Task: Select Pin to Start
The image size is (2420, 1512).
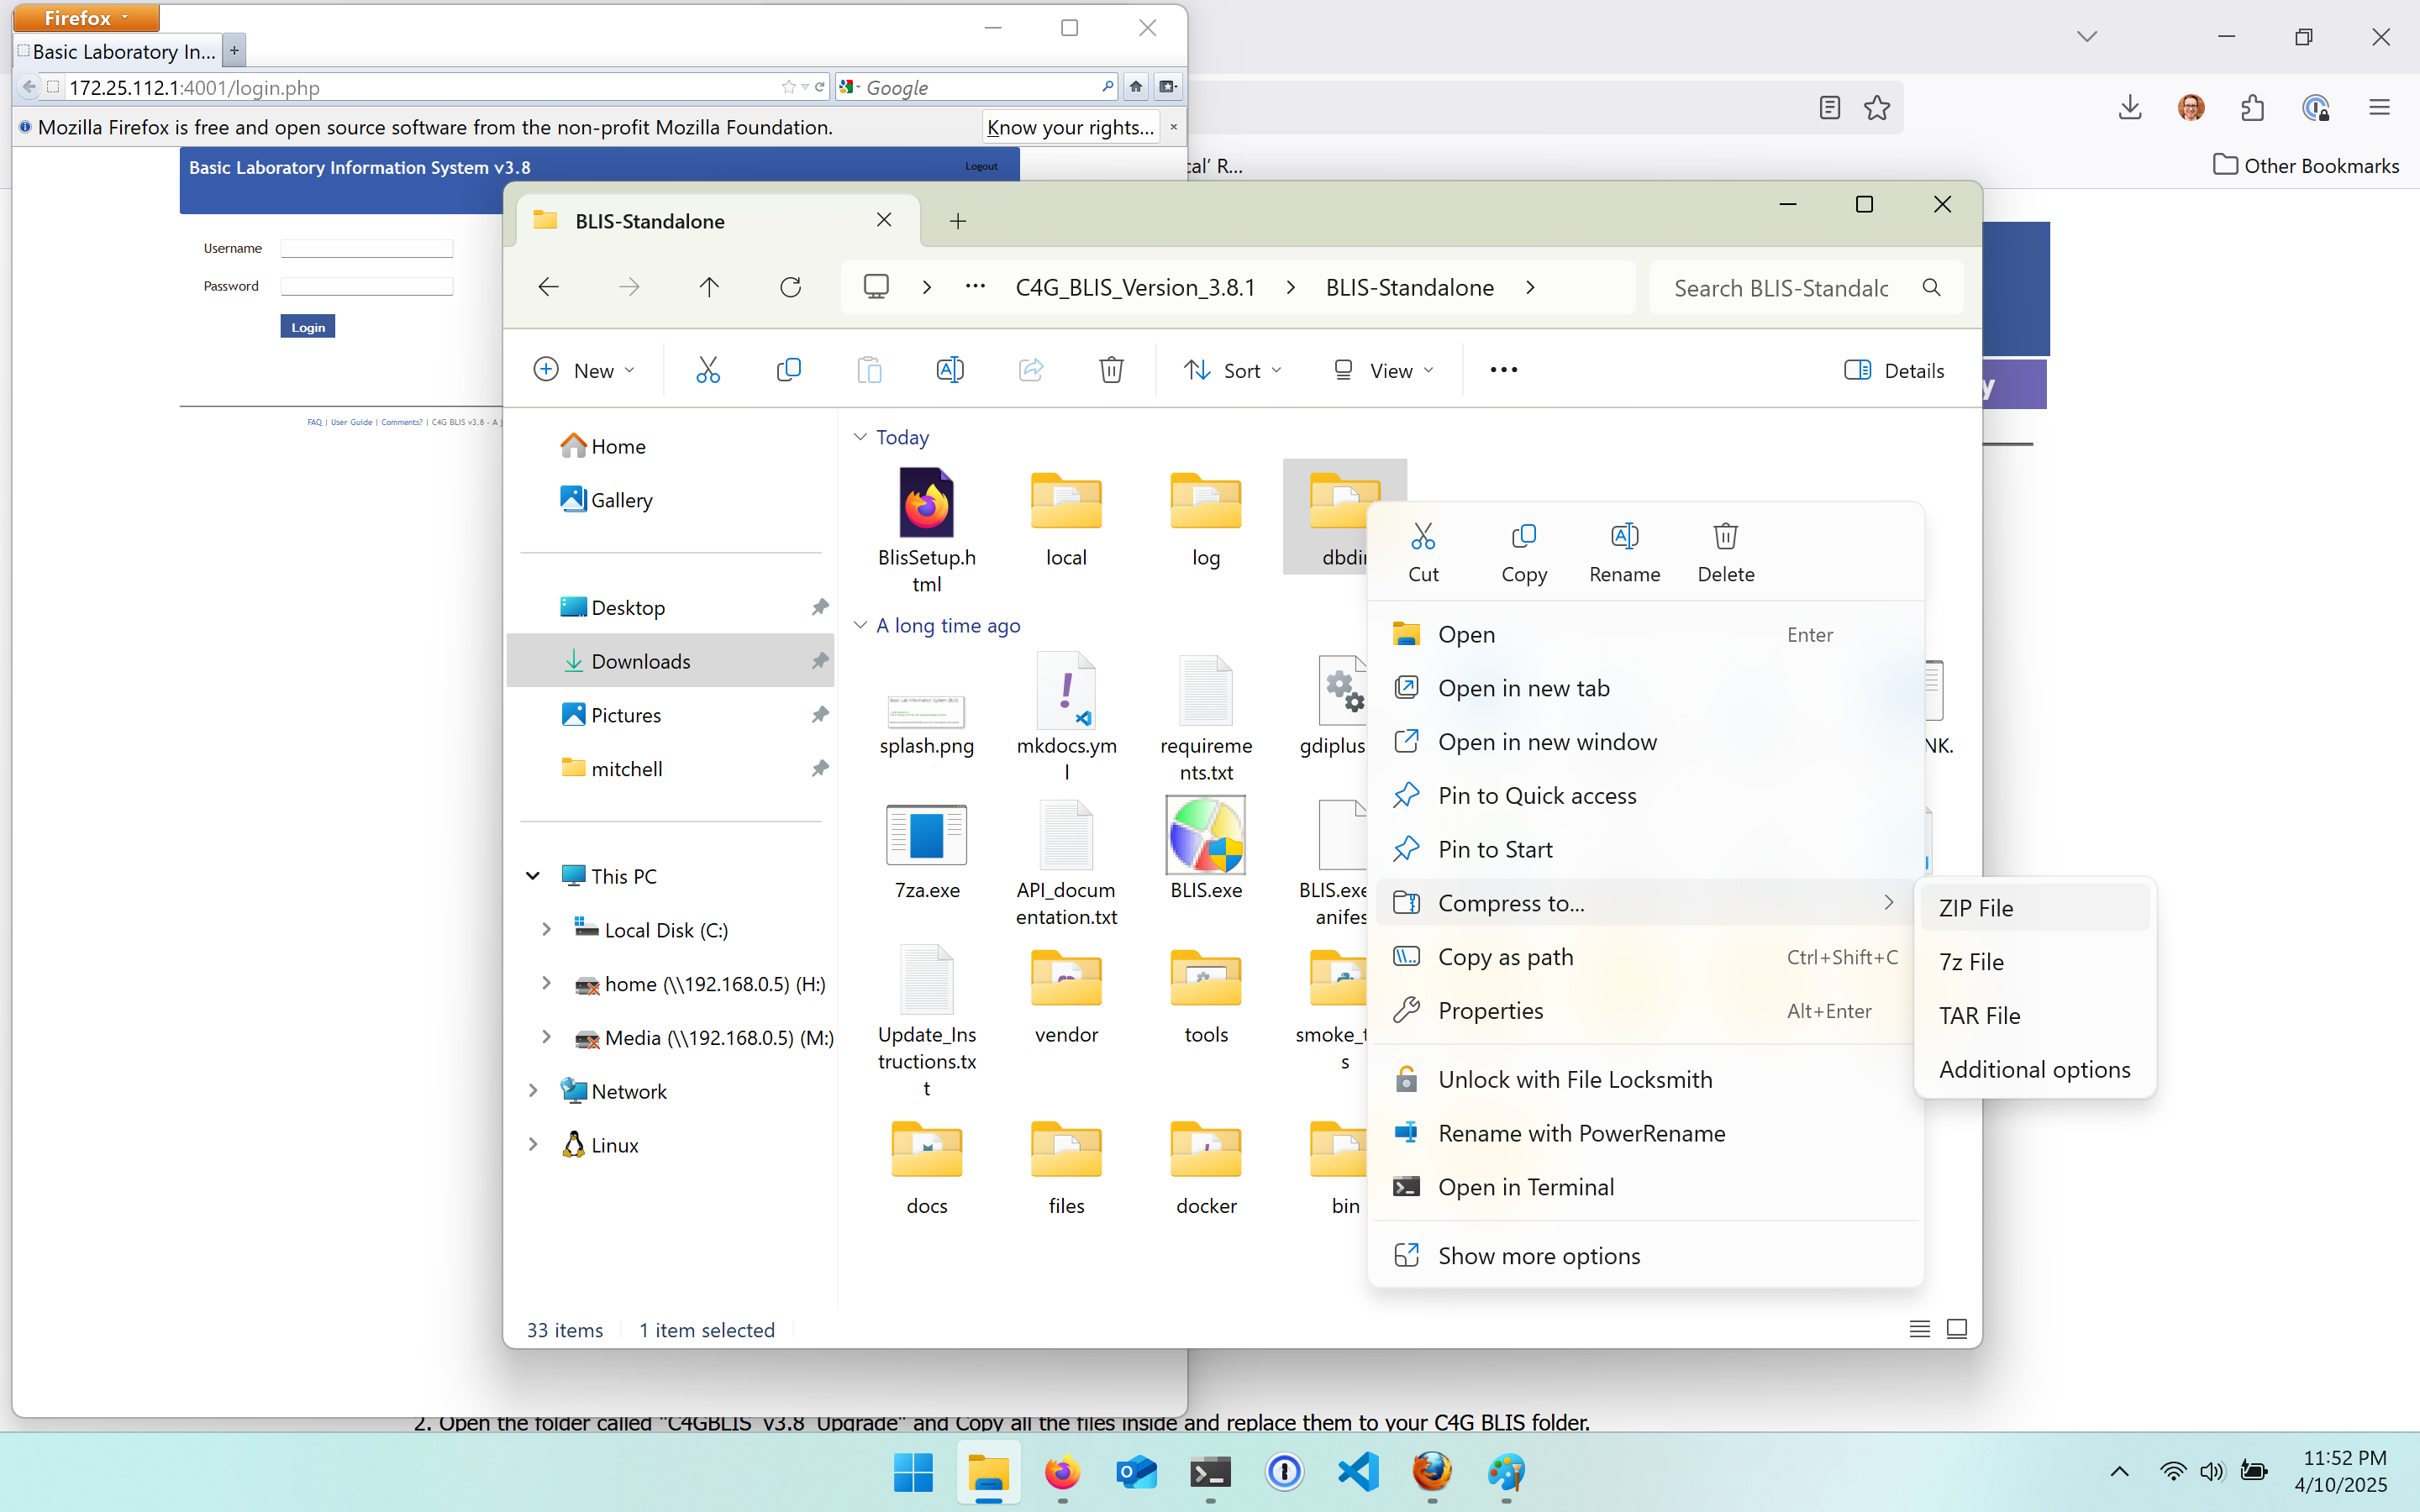Action: tap(1645, 850)
